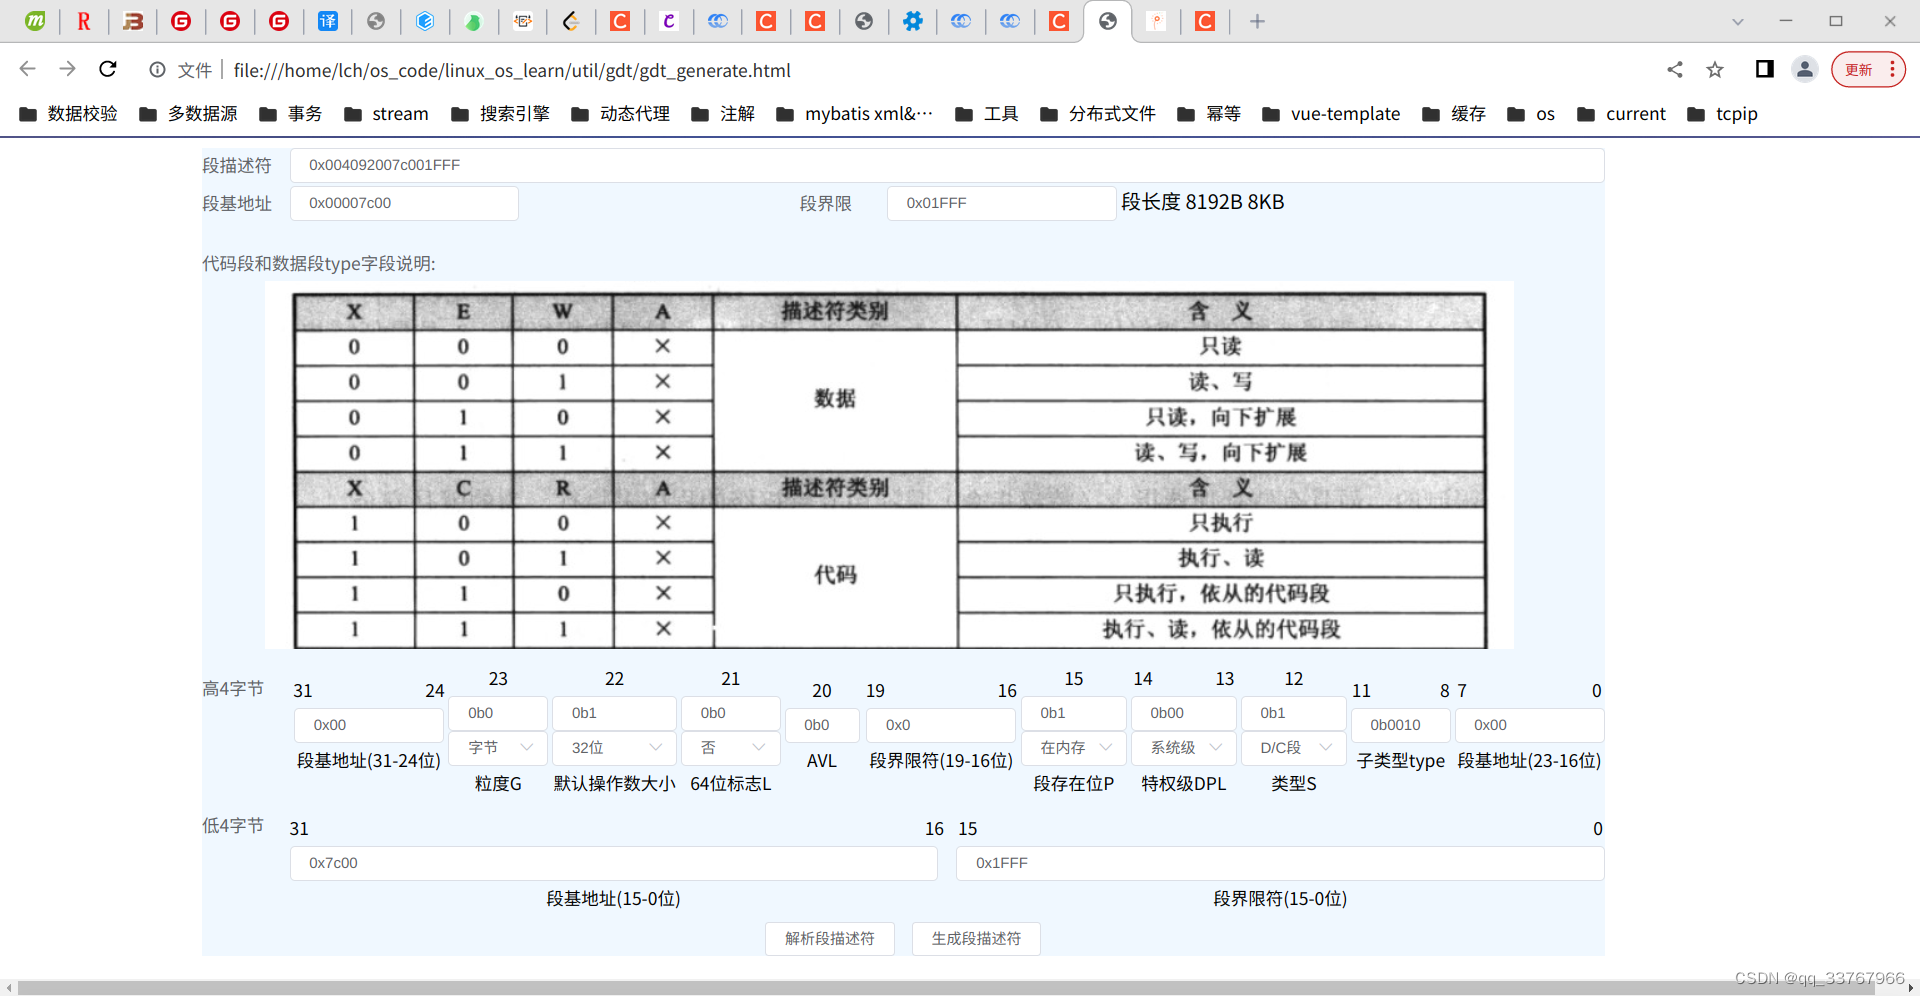This screenshot has width=1920, height=996.
Task: Expand the 粒度G 字节 dropdown
Action: (498, 748)
